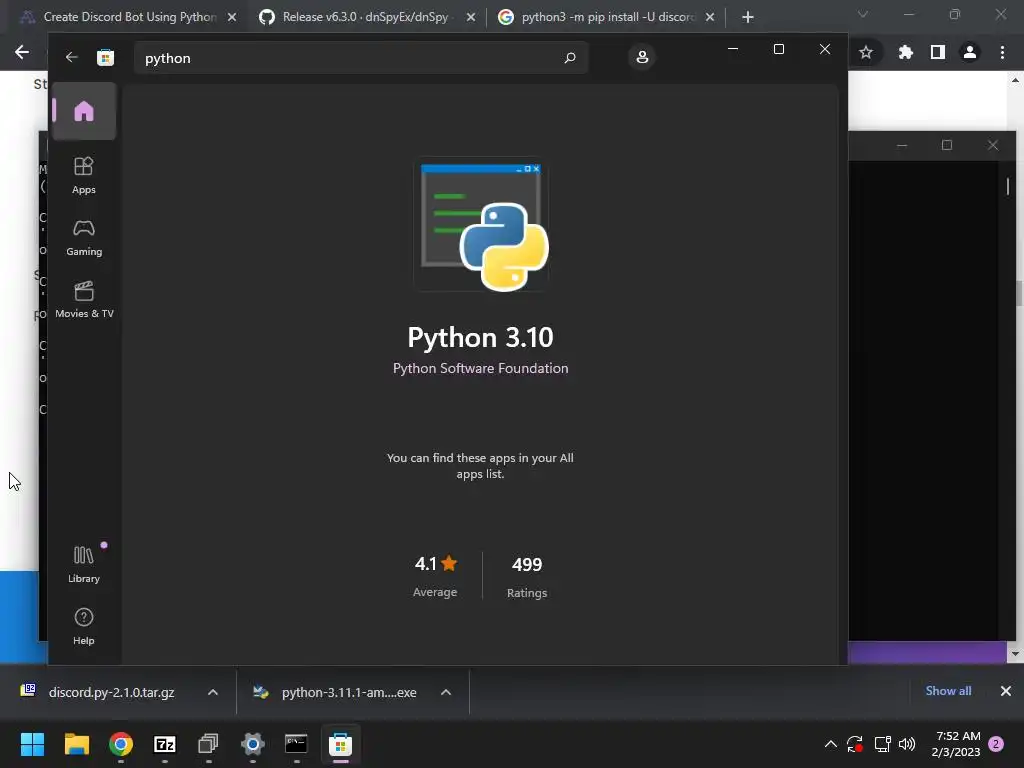Open File Explorer from taskbar
Screen dimensions: 1024x768
76,744
